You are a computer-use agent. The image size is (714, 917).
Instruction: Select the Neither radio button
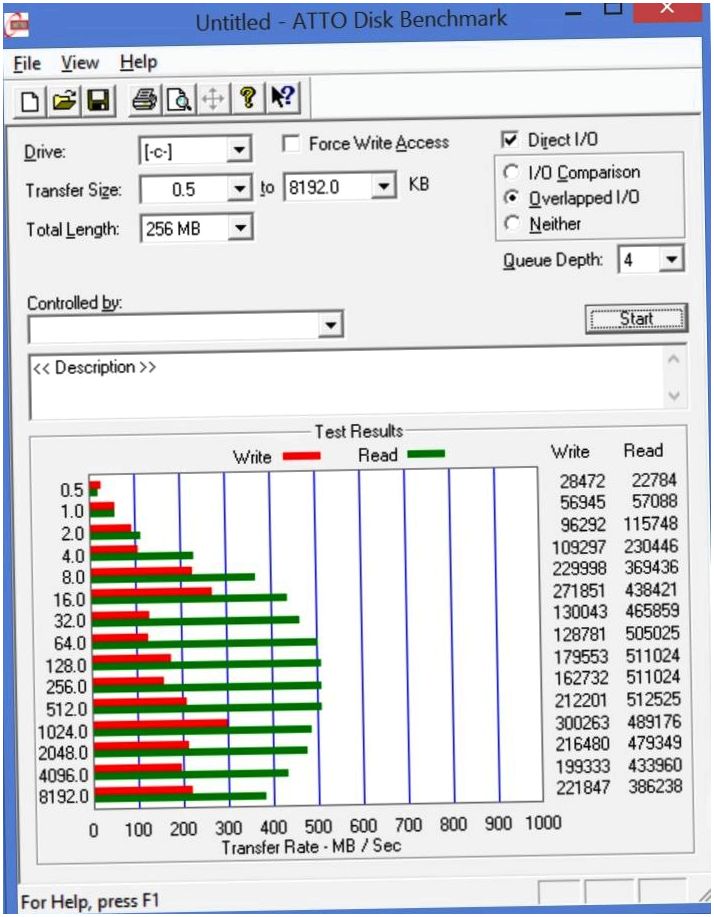coord(512,223)
